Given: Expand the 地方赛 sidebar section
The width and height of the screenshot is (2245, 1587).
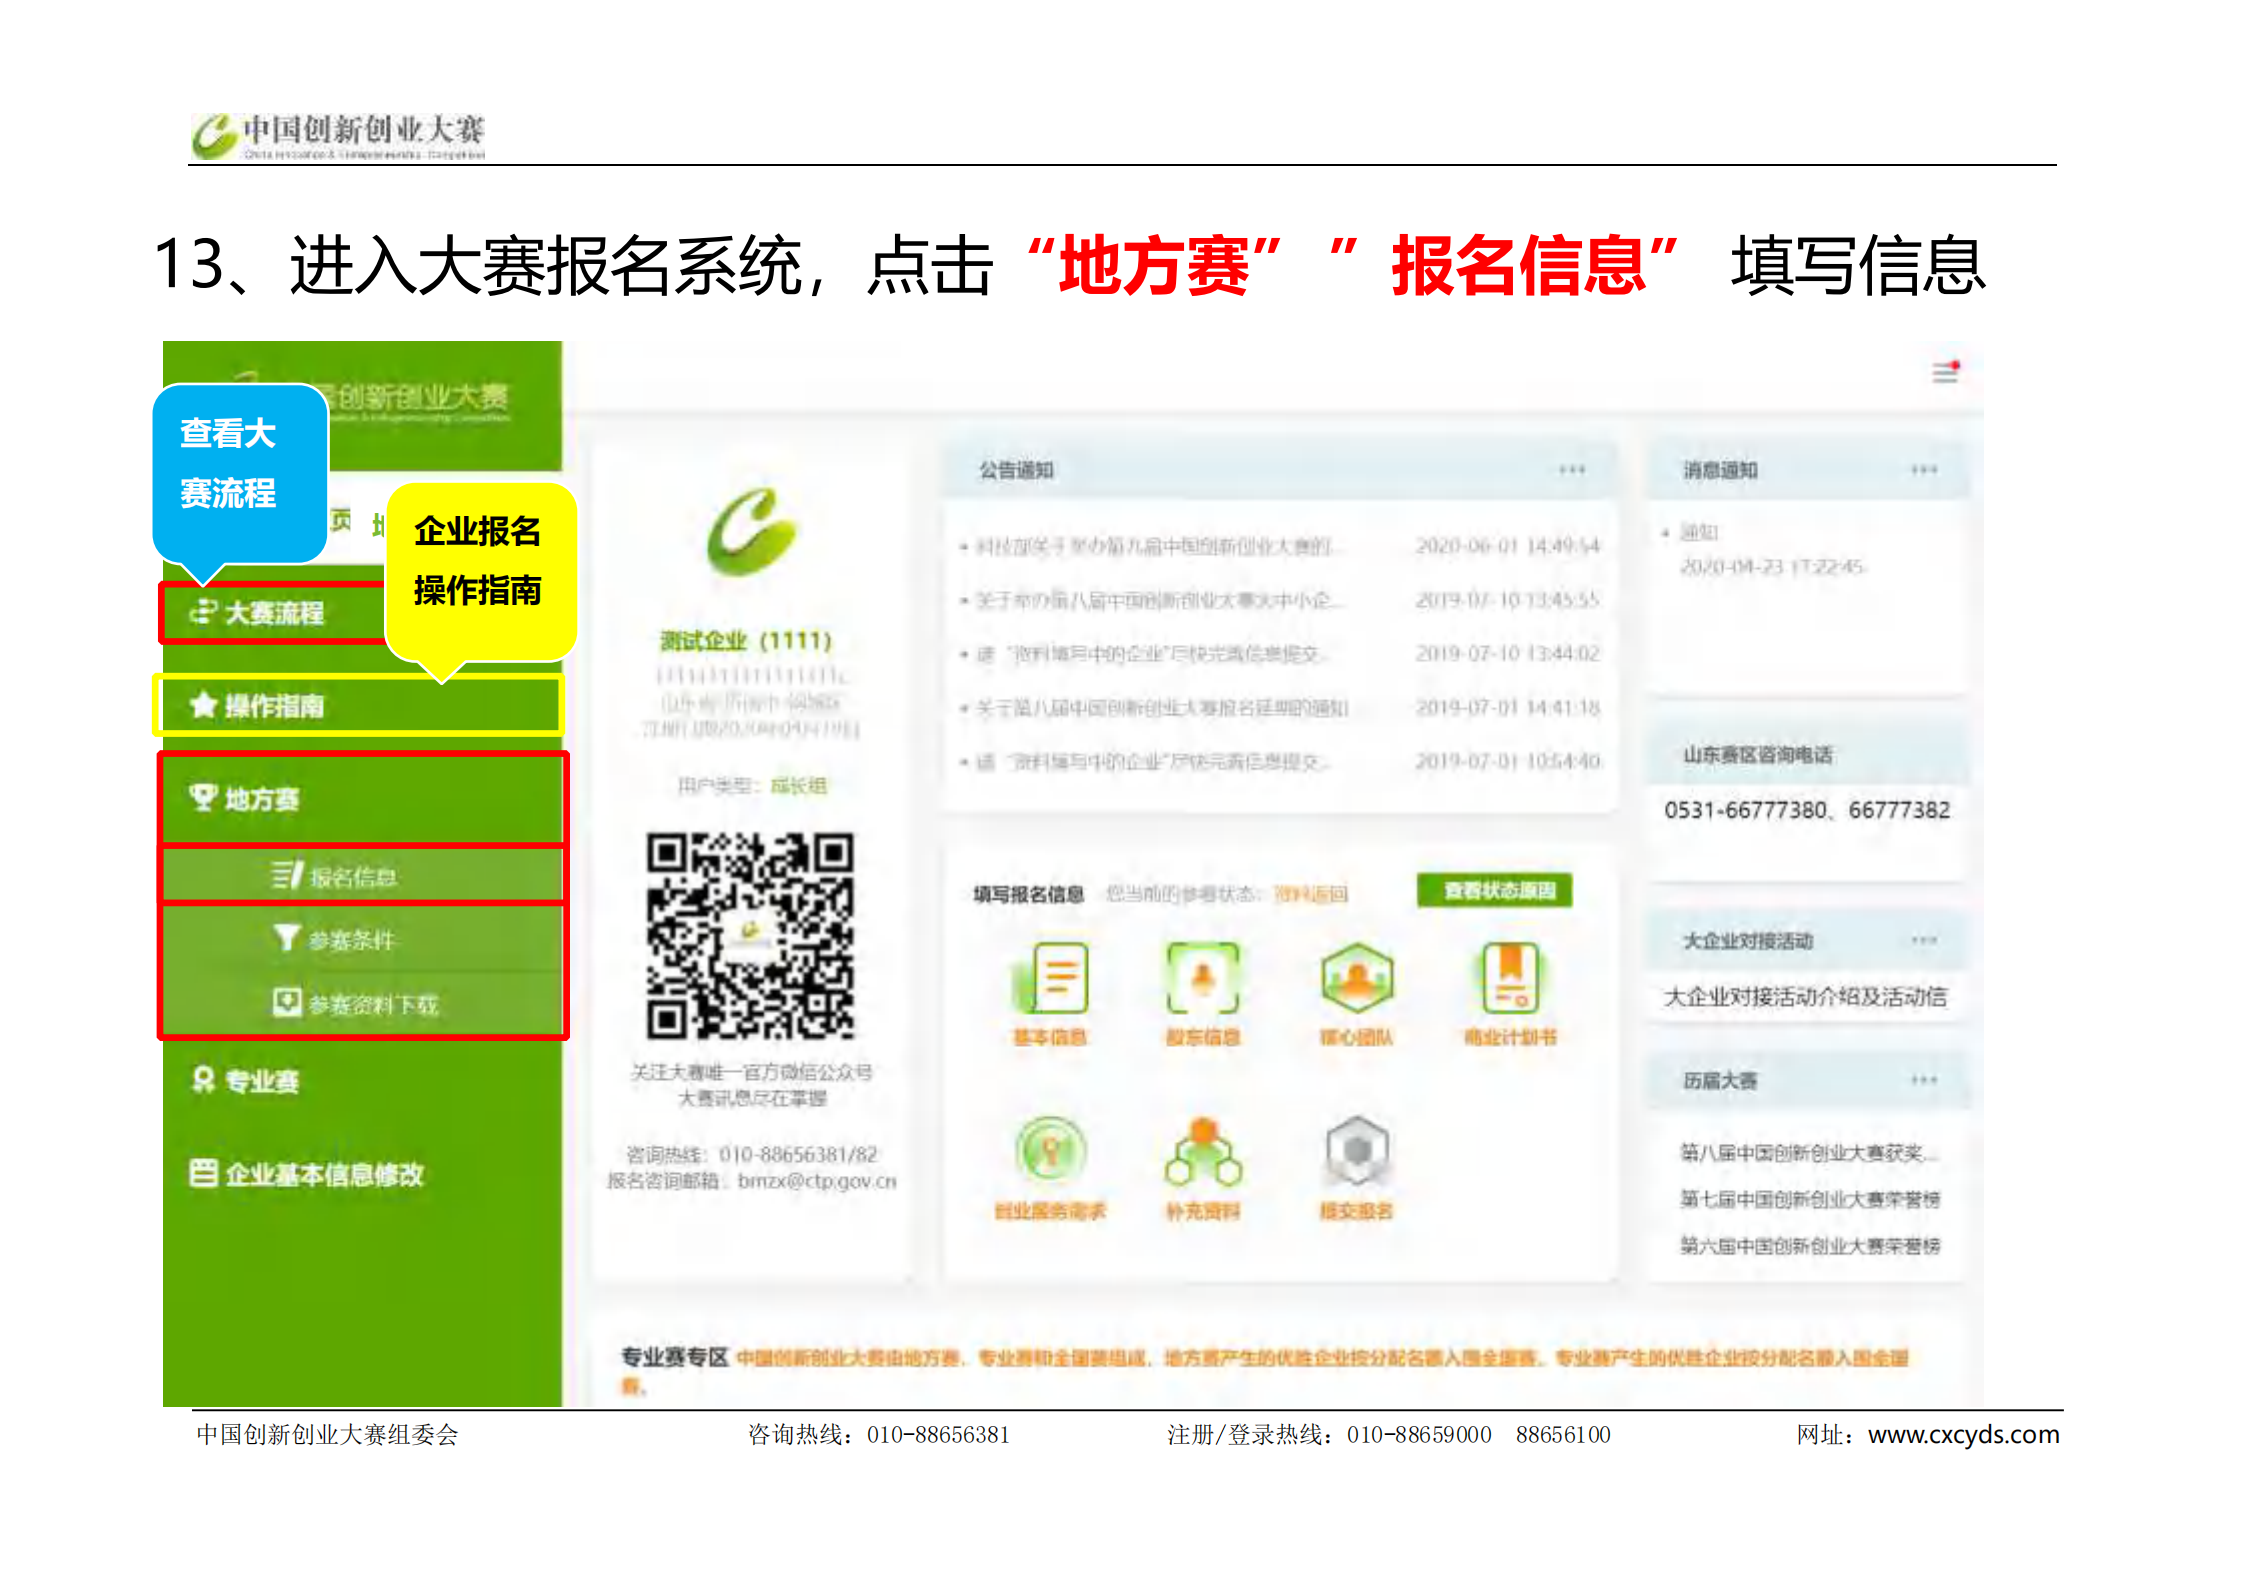Looking at the screenshot, I should click(262, 799).
